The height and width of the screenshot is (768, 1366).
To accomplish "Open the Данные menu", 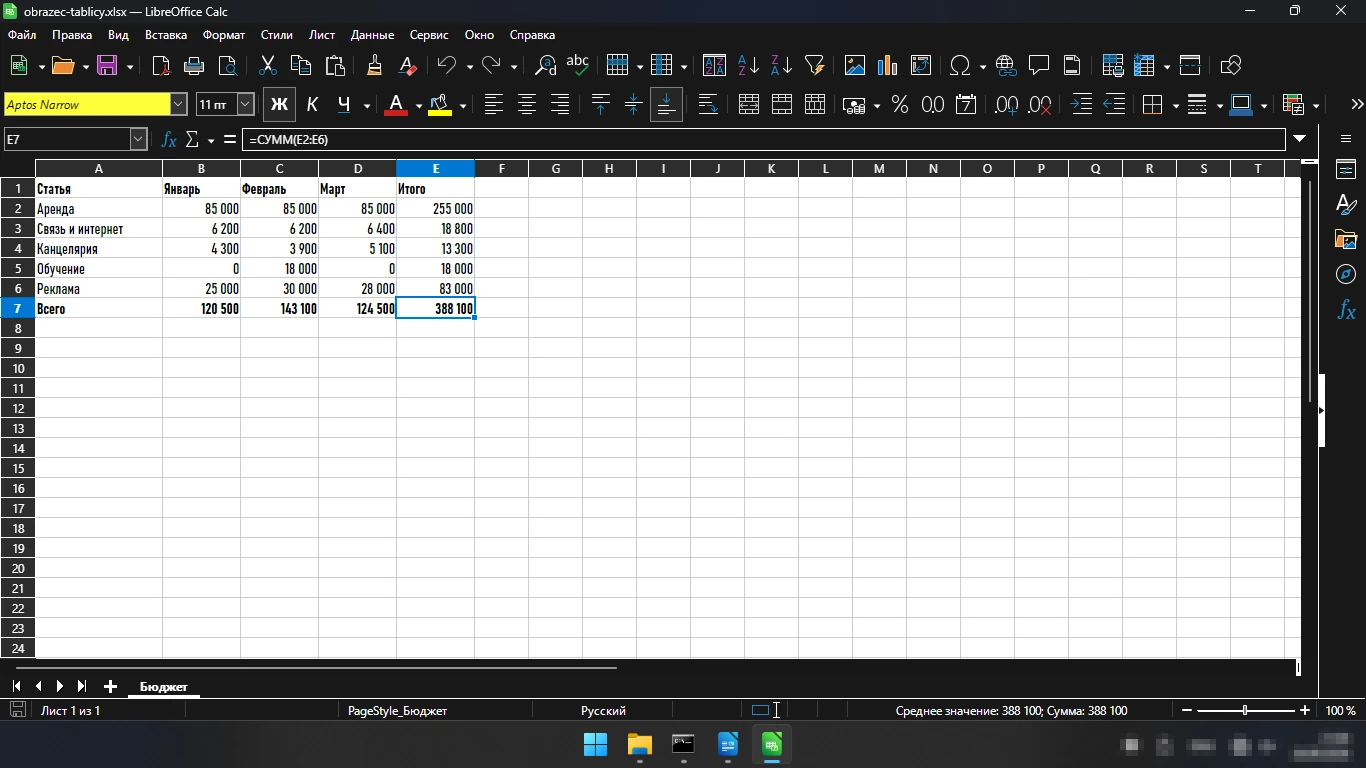I will pos(372,35).
